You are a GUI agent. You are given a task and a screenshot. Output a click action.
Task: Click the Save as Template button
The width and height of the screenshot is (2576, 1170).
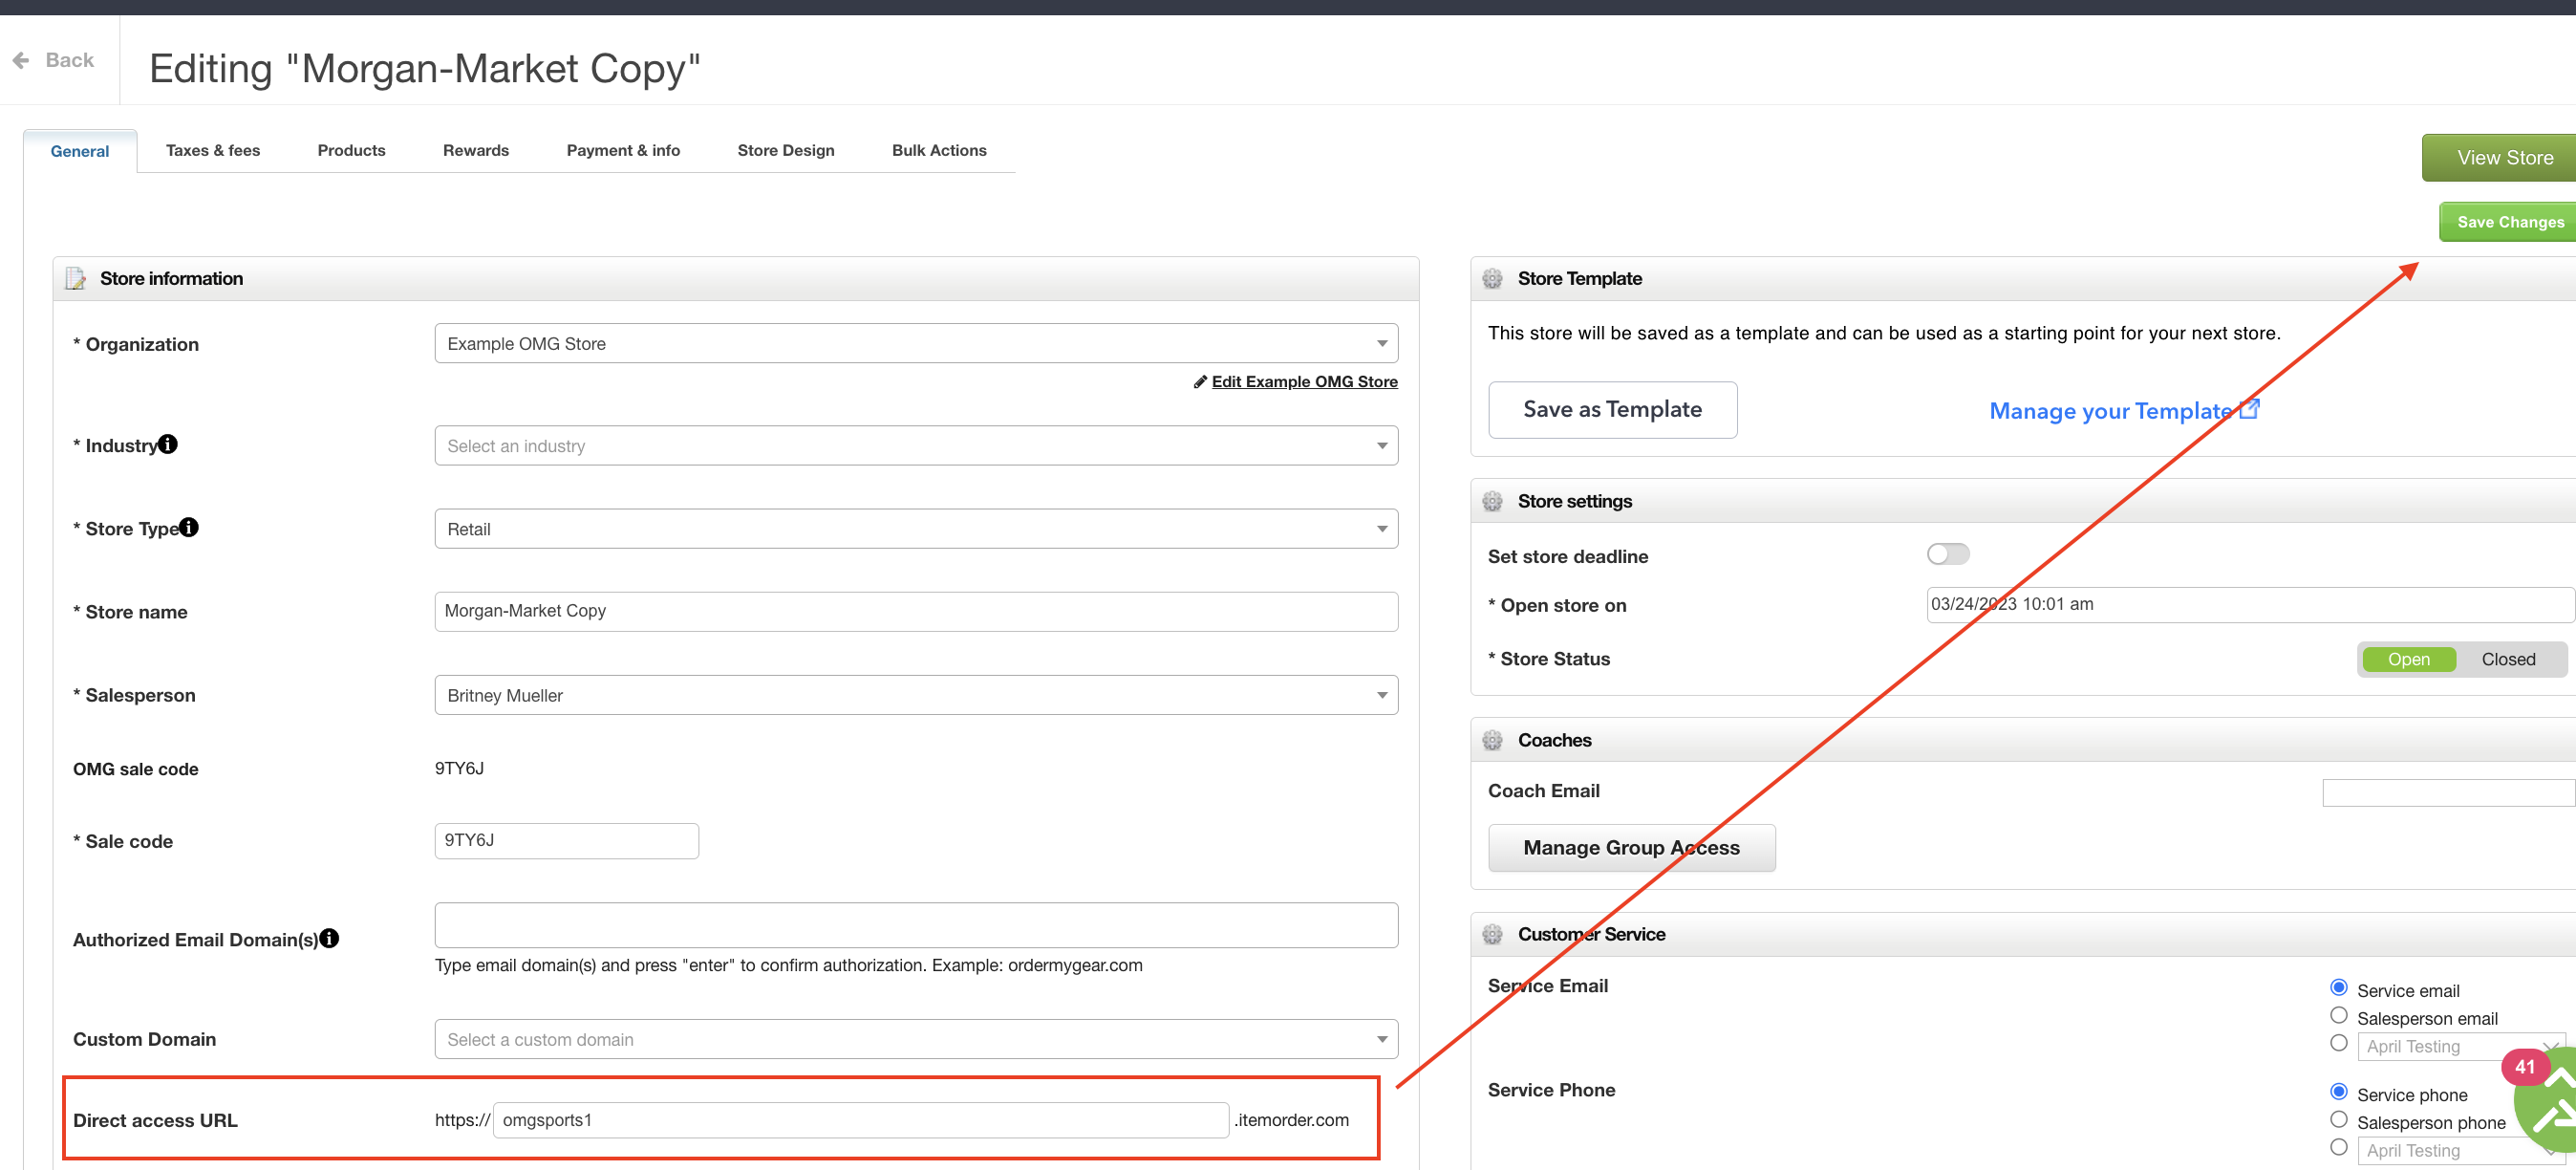(x=1612, y=410)
